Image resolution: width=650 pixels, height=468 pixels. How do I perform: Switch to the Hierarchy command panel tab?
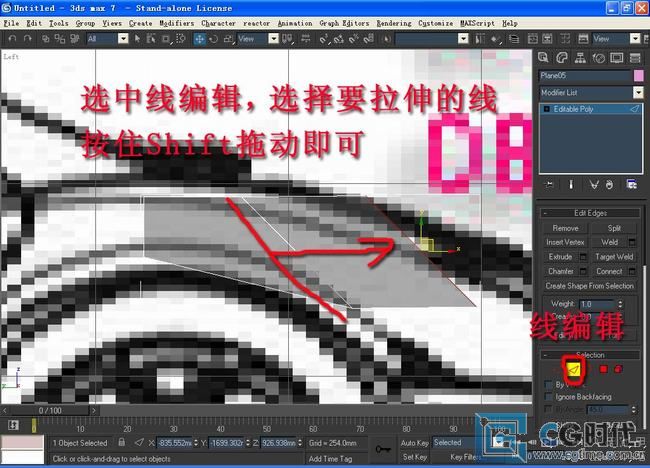point(580,58)
